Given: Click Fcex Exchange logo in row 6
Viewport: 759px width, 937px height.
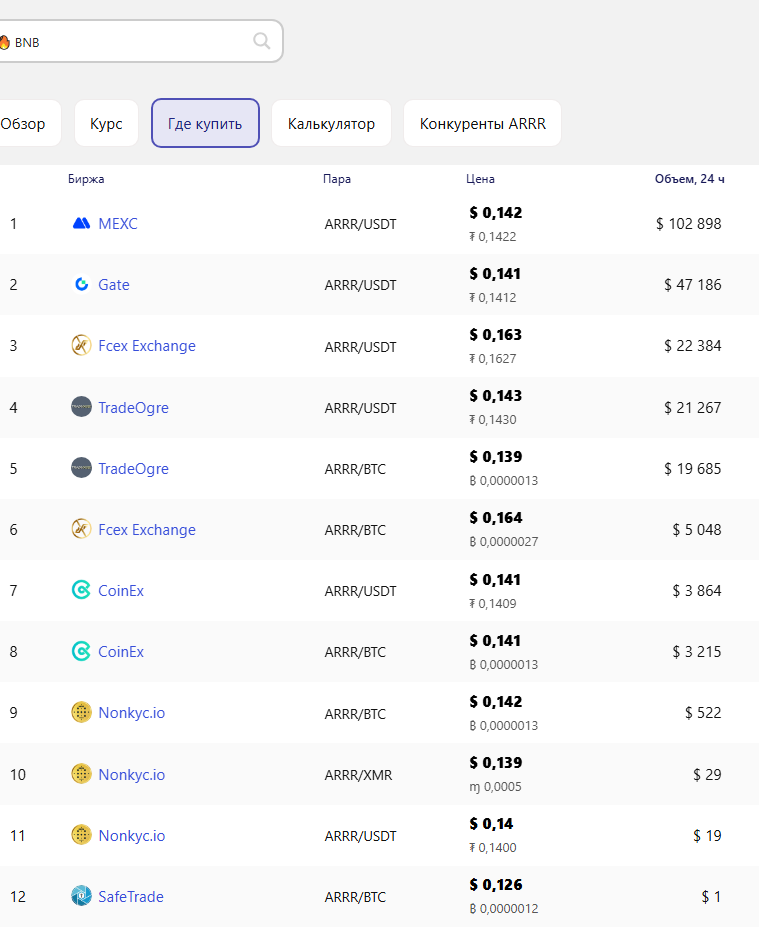Looking at the screenshot, I should (81, 529).
